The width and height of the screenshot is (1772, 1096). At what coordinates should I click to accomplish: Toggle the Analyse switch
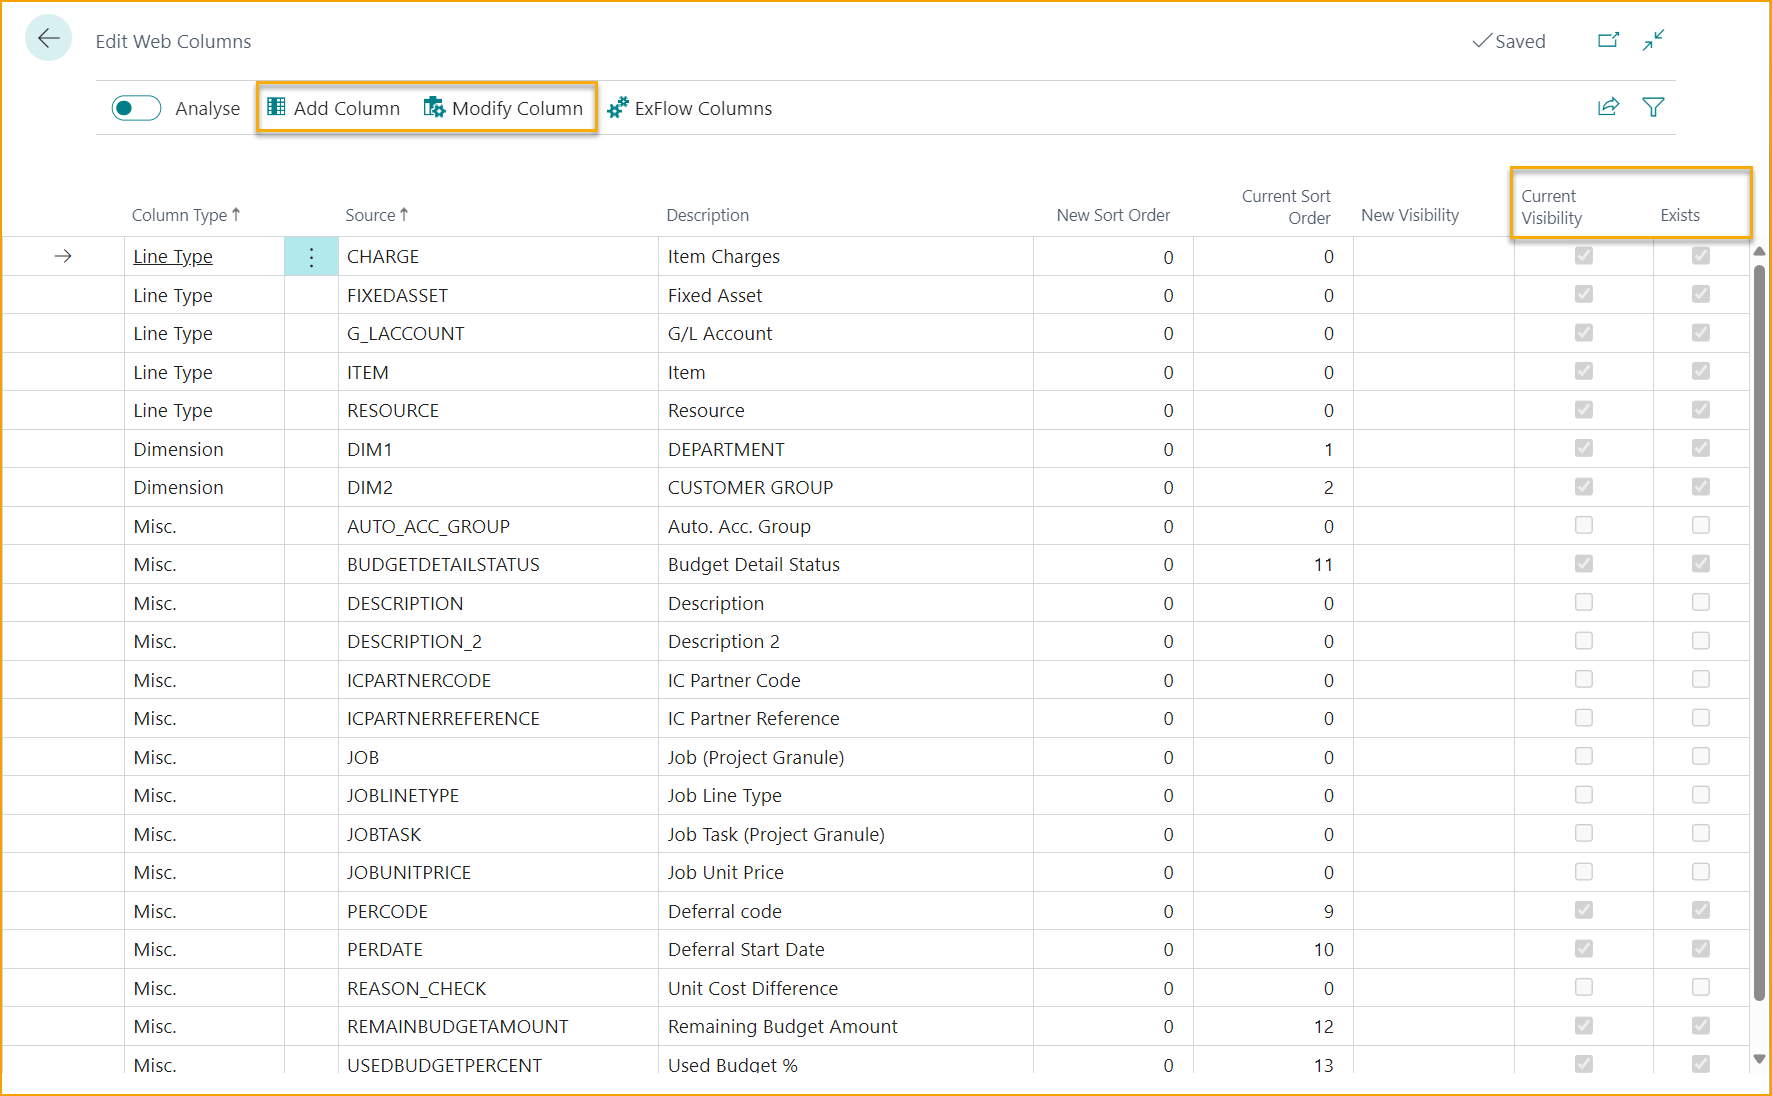(x=137, y=108)
